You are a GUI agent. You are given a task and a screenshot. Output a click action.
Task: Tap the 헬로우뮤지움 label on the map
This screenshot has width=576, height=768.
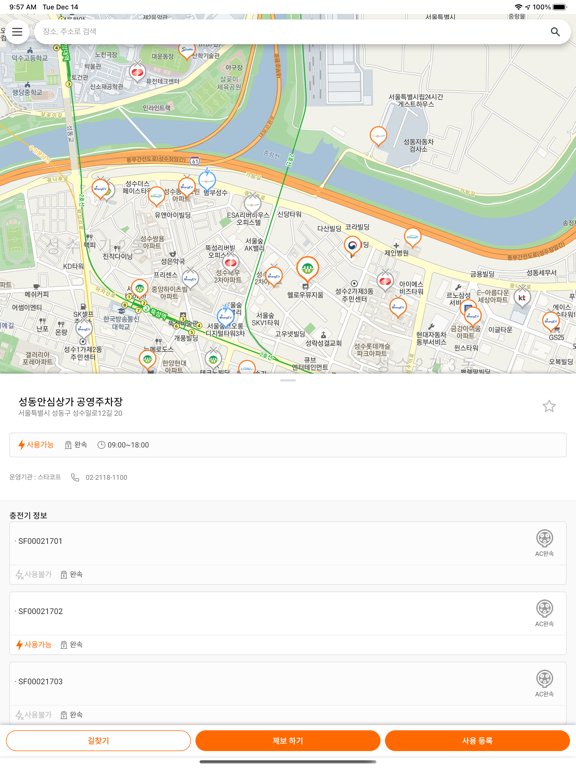(305, 295)
